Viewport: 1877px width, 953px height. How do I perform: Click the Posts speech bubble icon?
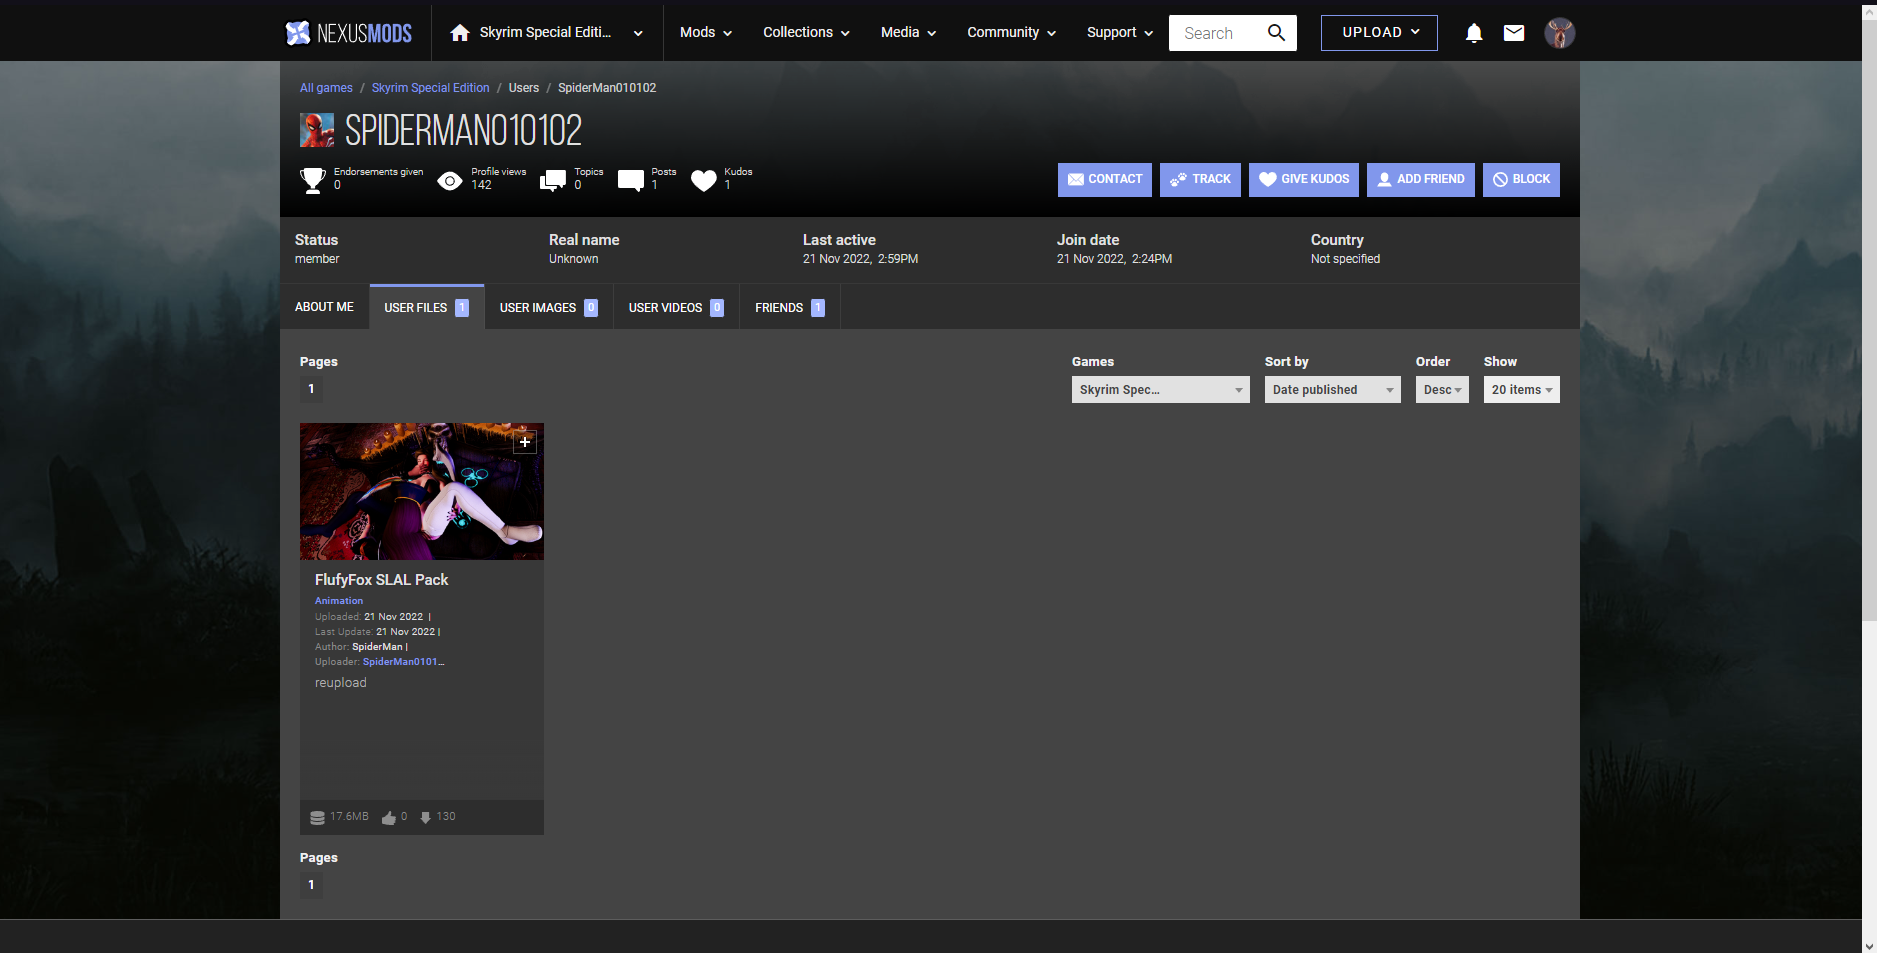[631, 181]
